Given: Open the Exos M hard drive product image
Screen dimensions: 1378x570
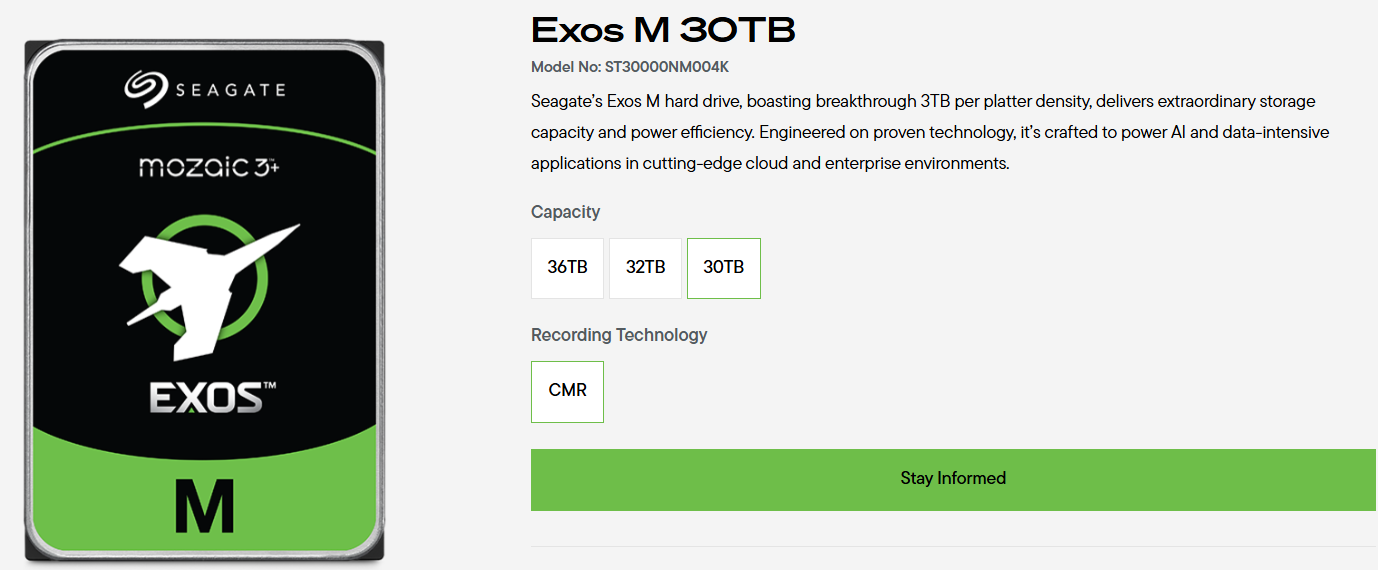Looking at the screenshot, I should point(205,300).
